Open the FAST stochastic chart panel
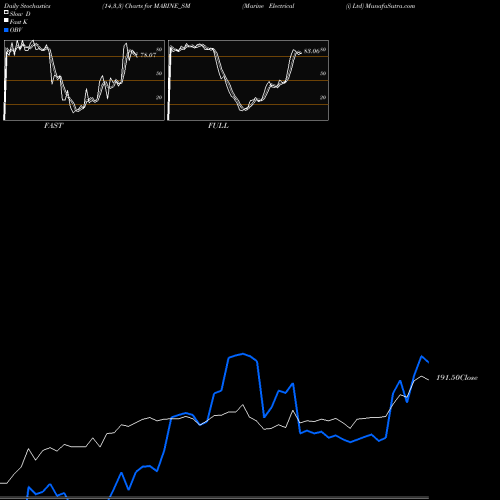Image resolution: width=500 pixels, height=500 pixels. pos(84,80)
